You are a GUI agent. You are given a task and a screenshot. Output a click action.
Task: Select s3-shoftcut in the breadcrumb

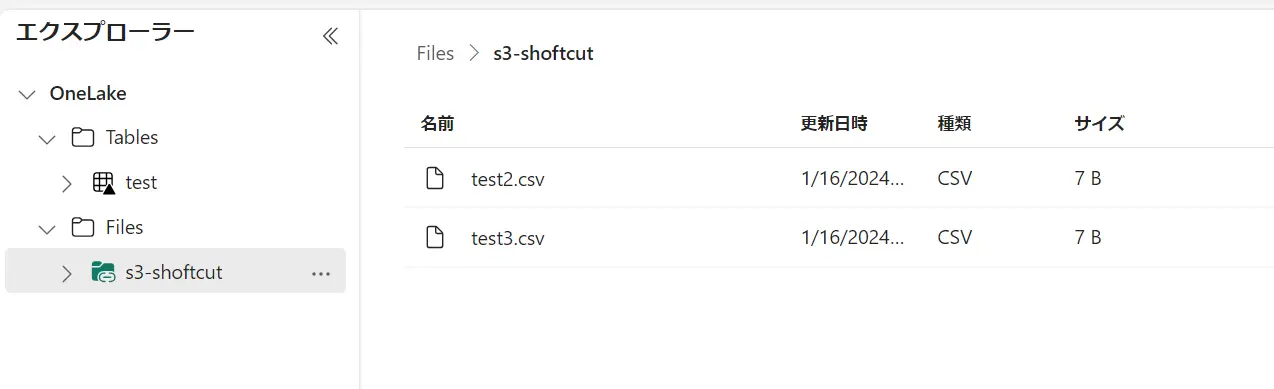(543, 54)
